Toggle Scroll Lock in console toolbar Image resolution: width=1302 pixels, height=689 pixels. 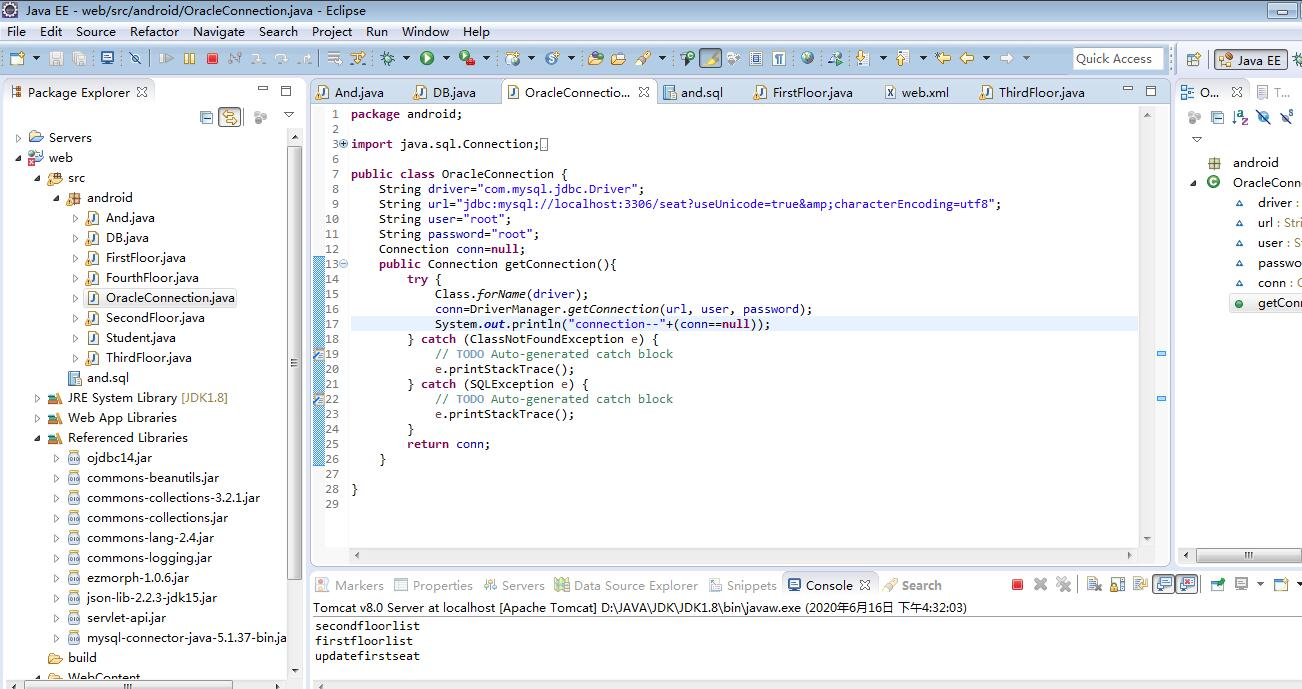[x=1116, y=585]
